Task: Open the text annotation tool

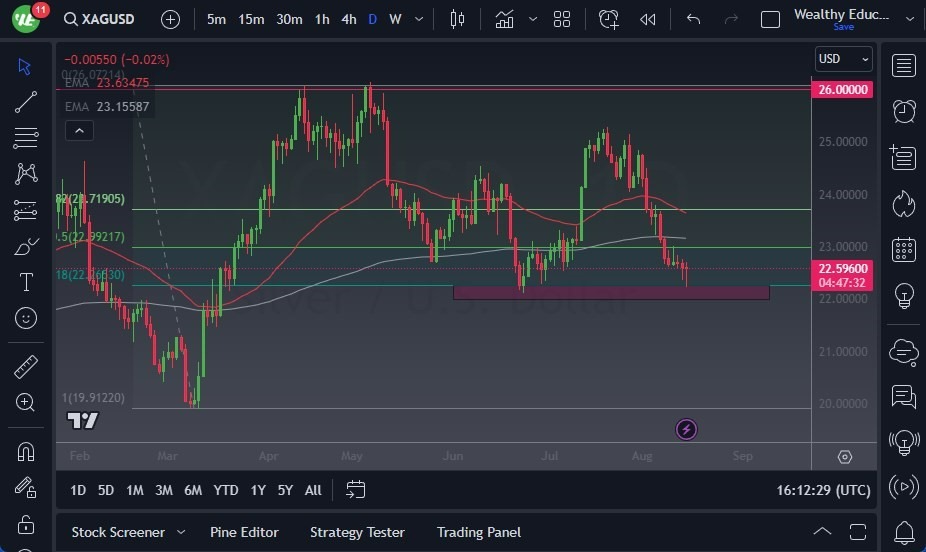Action: [x=26, y=282]
